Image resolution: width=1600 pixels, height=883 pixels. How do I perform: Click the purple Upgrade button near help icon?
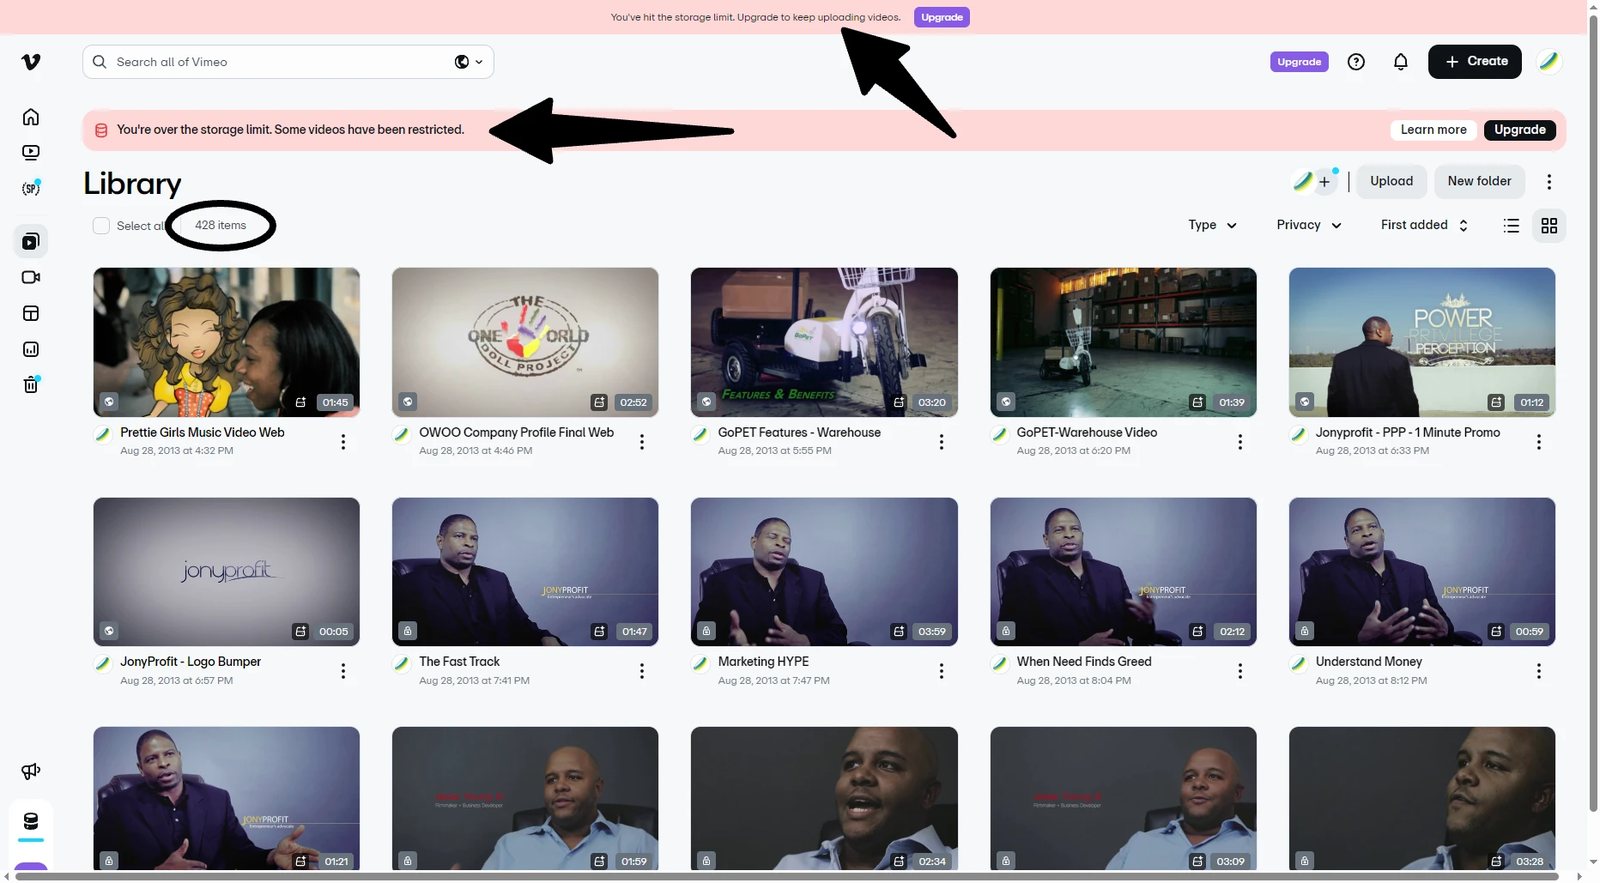pyautogui.click(x=1299, y=62)
